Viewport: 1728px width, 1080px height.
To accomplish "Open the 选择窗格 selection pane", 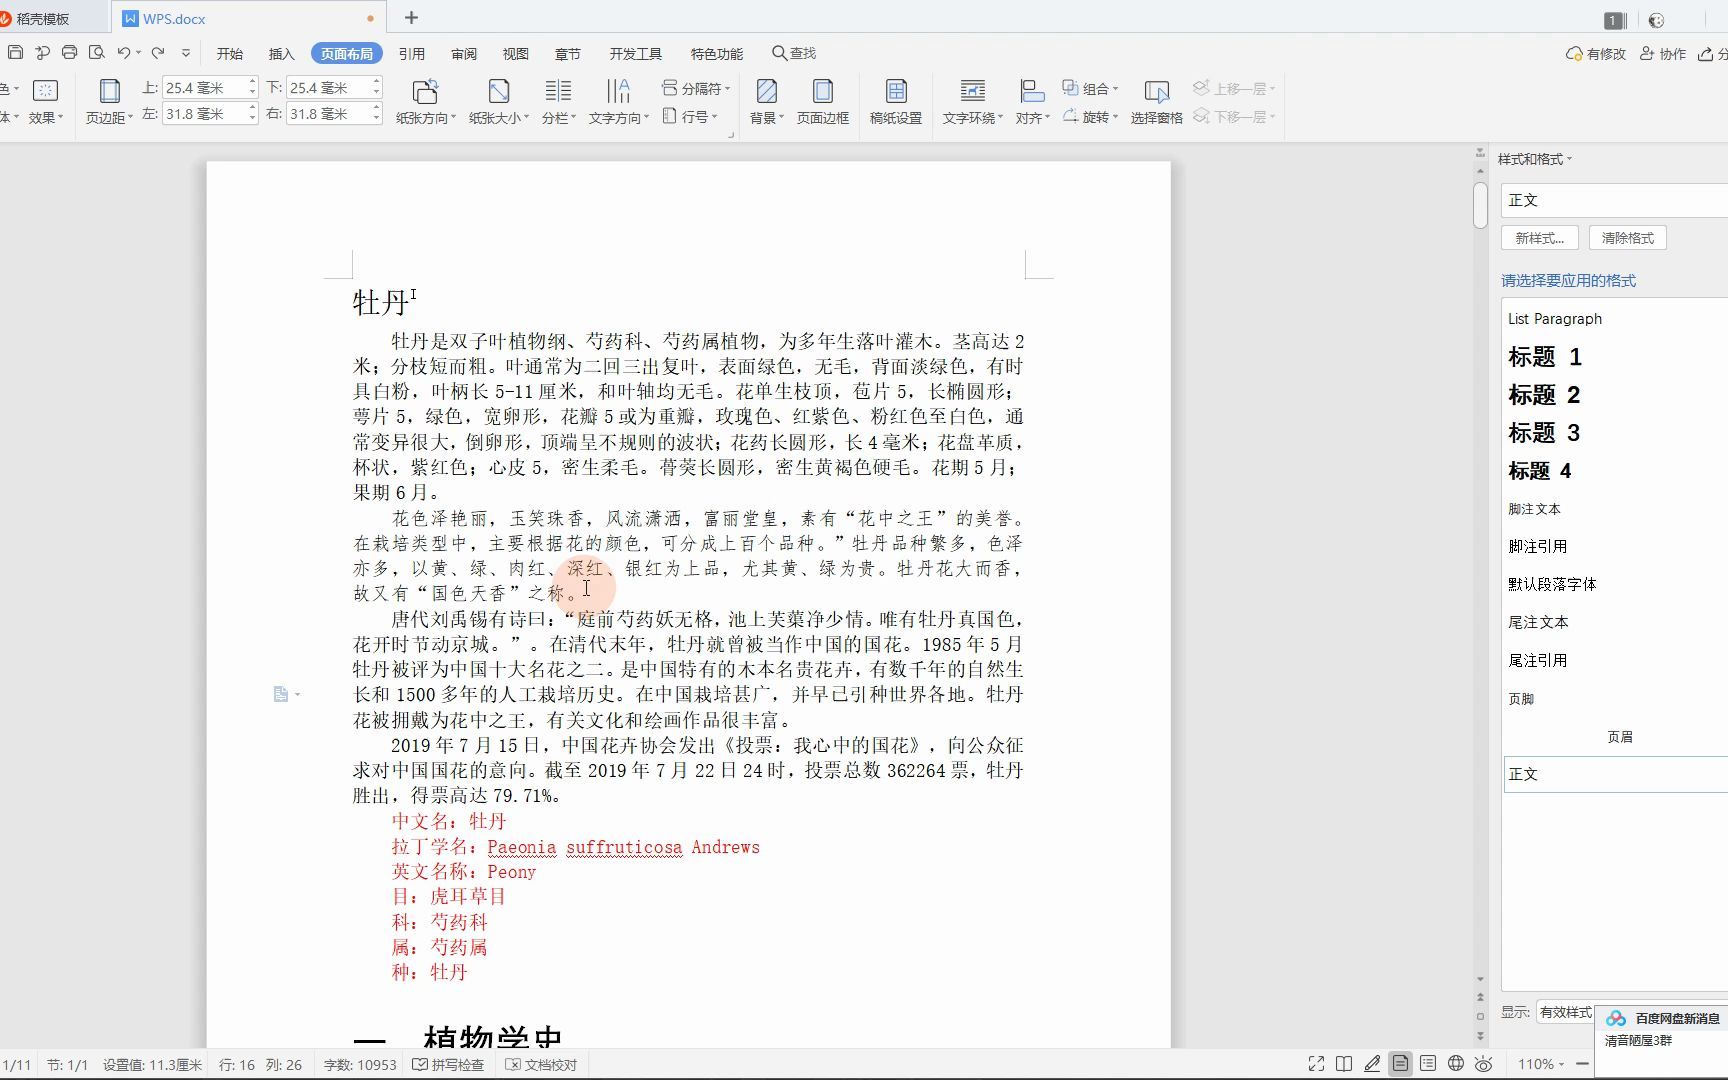I will click(x=1157, y=102).
